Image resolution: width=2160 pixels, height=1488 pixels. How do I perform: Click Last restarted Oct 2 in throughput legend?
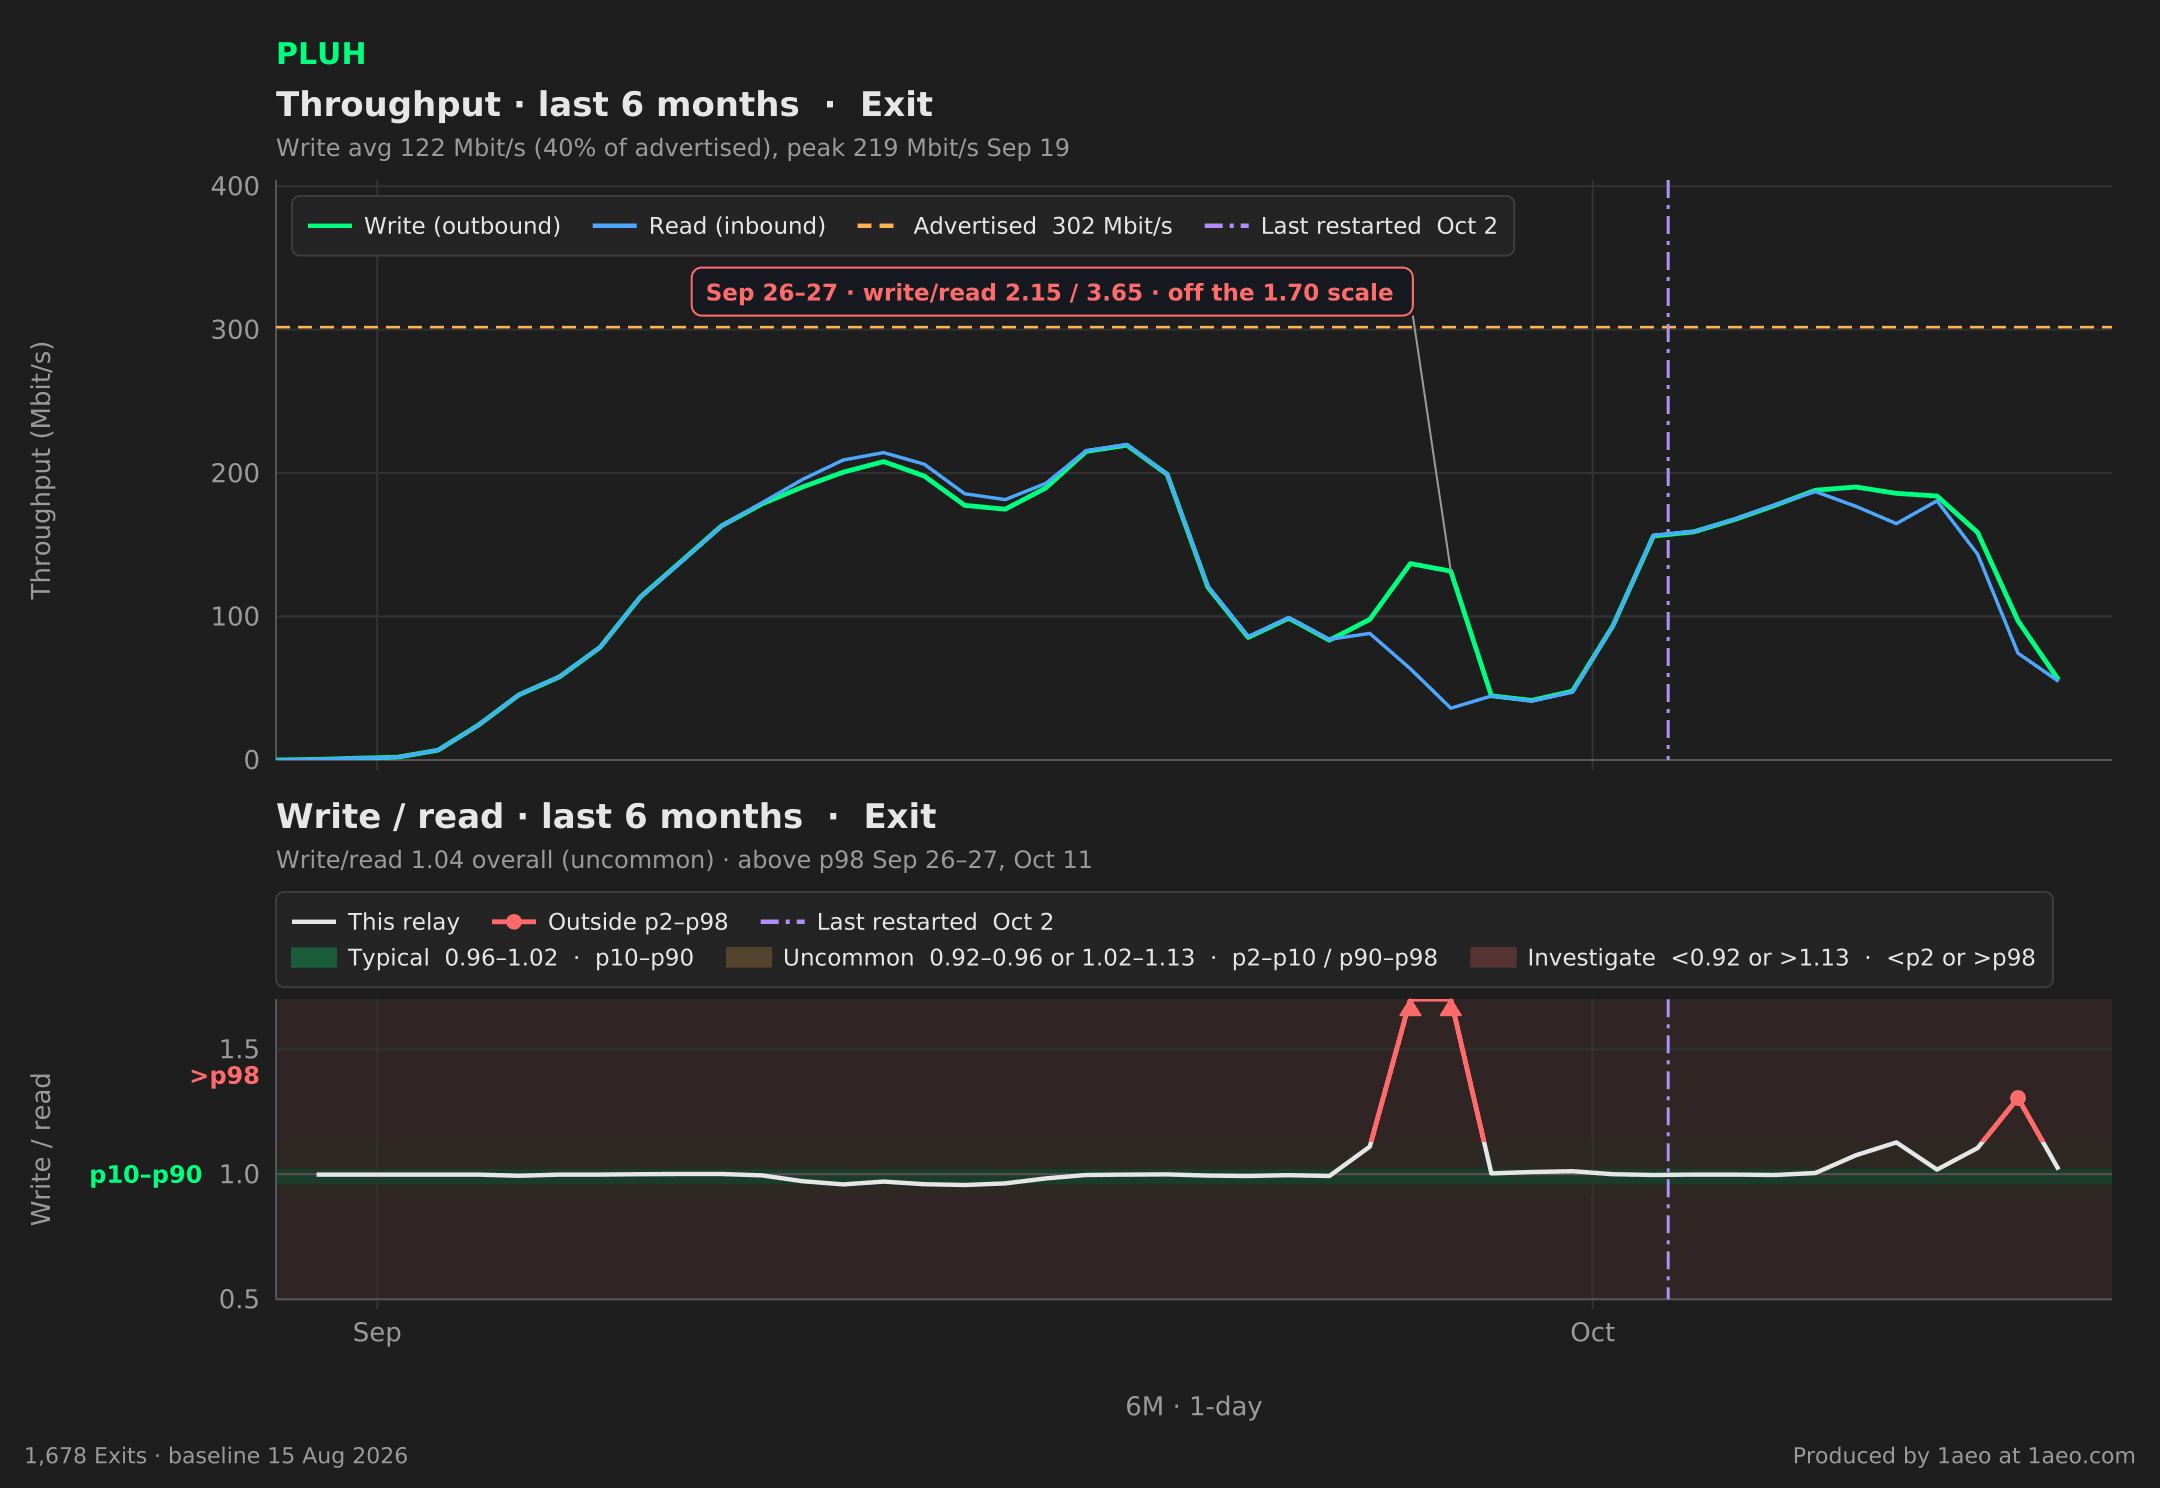[1351, 226]
